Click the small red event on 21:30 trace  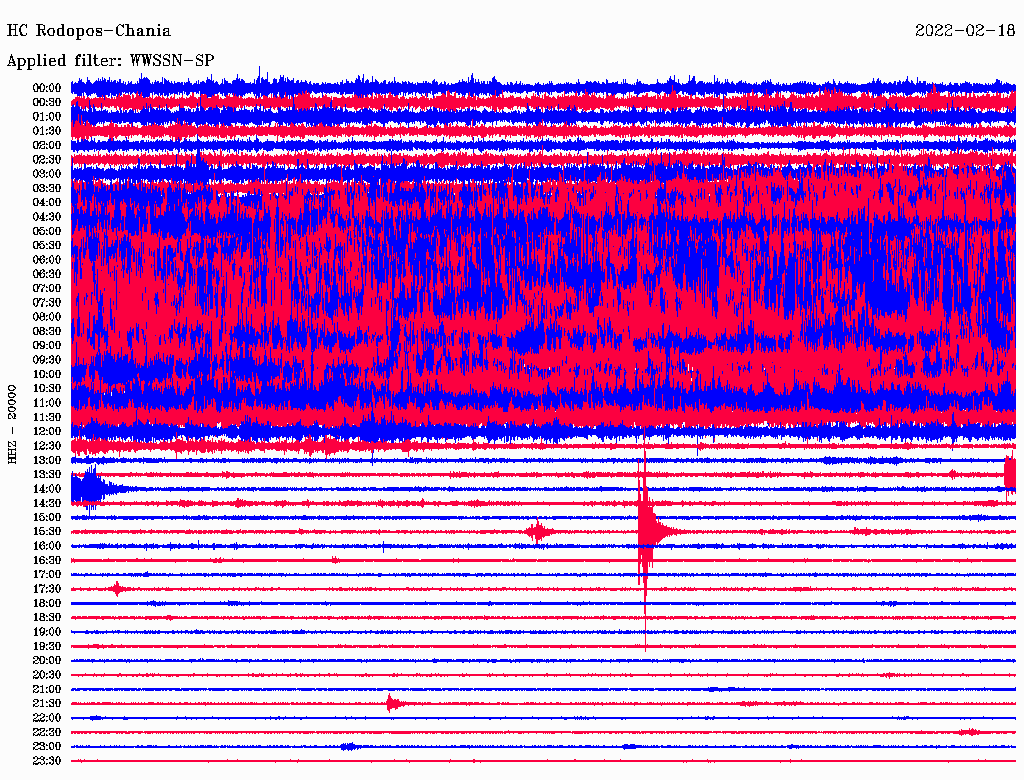392,703
